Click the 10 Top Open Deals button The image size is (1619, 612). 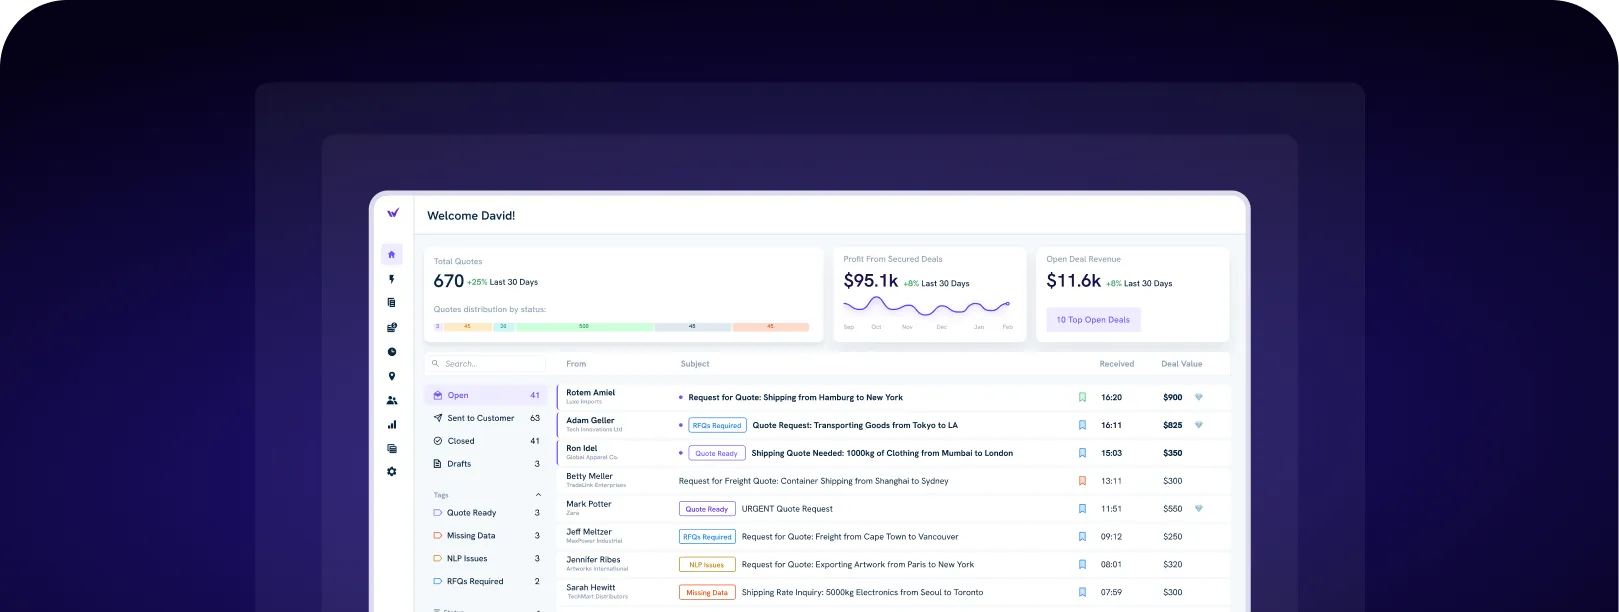tap(1093, 320)
